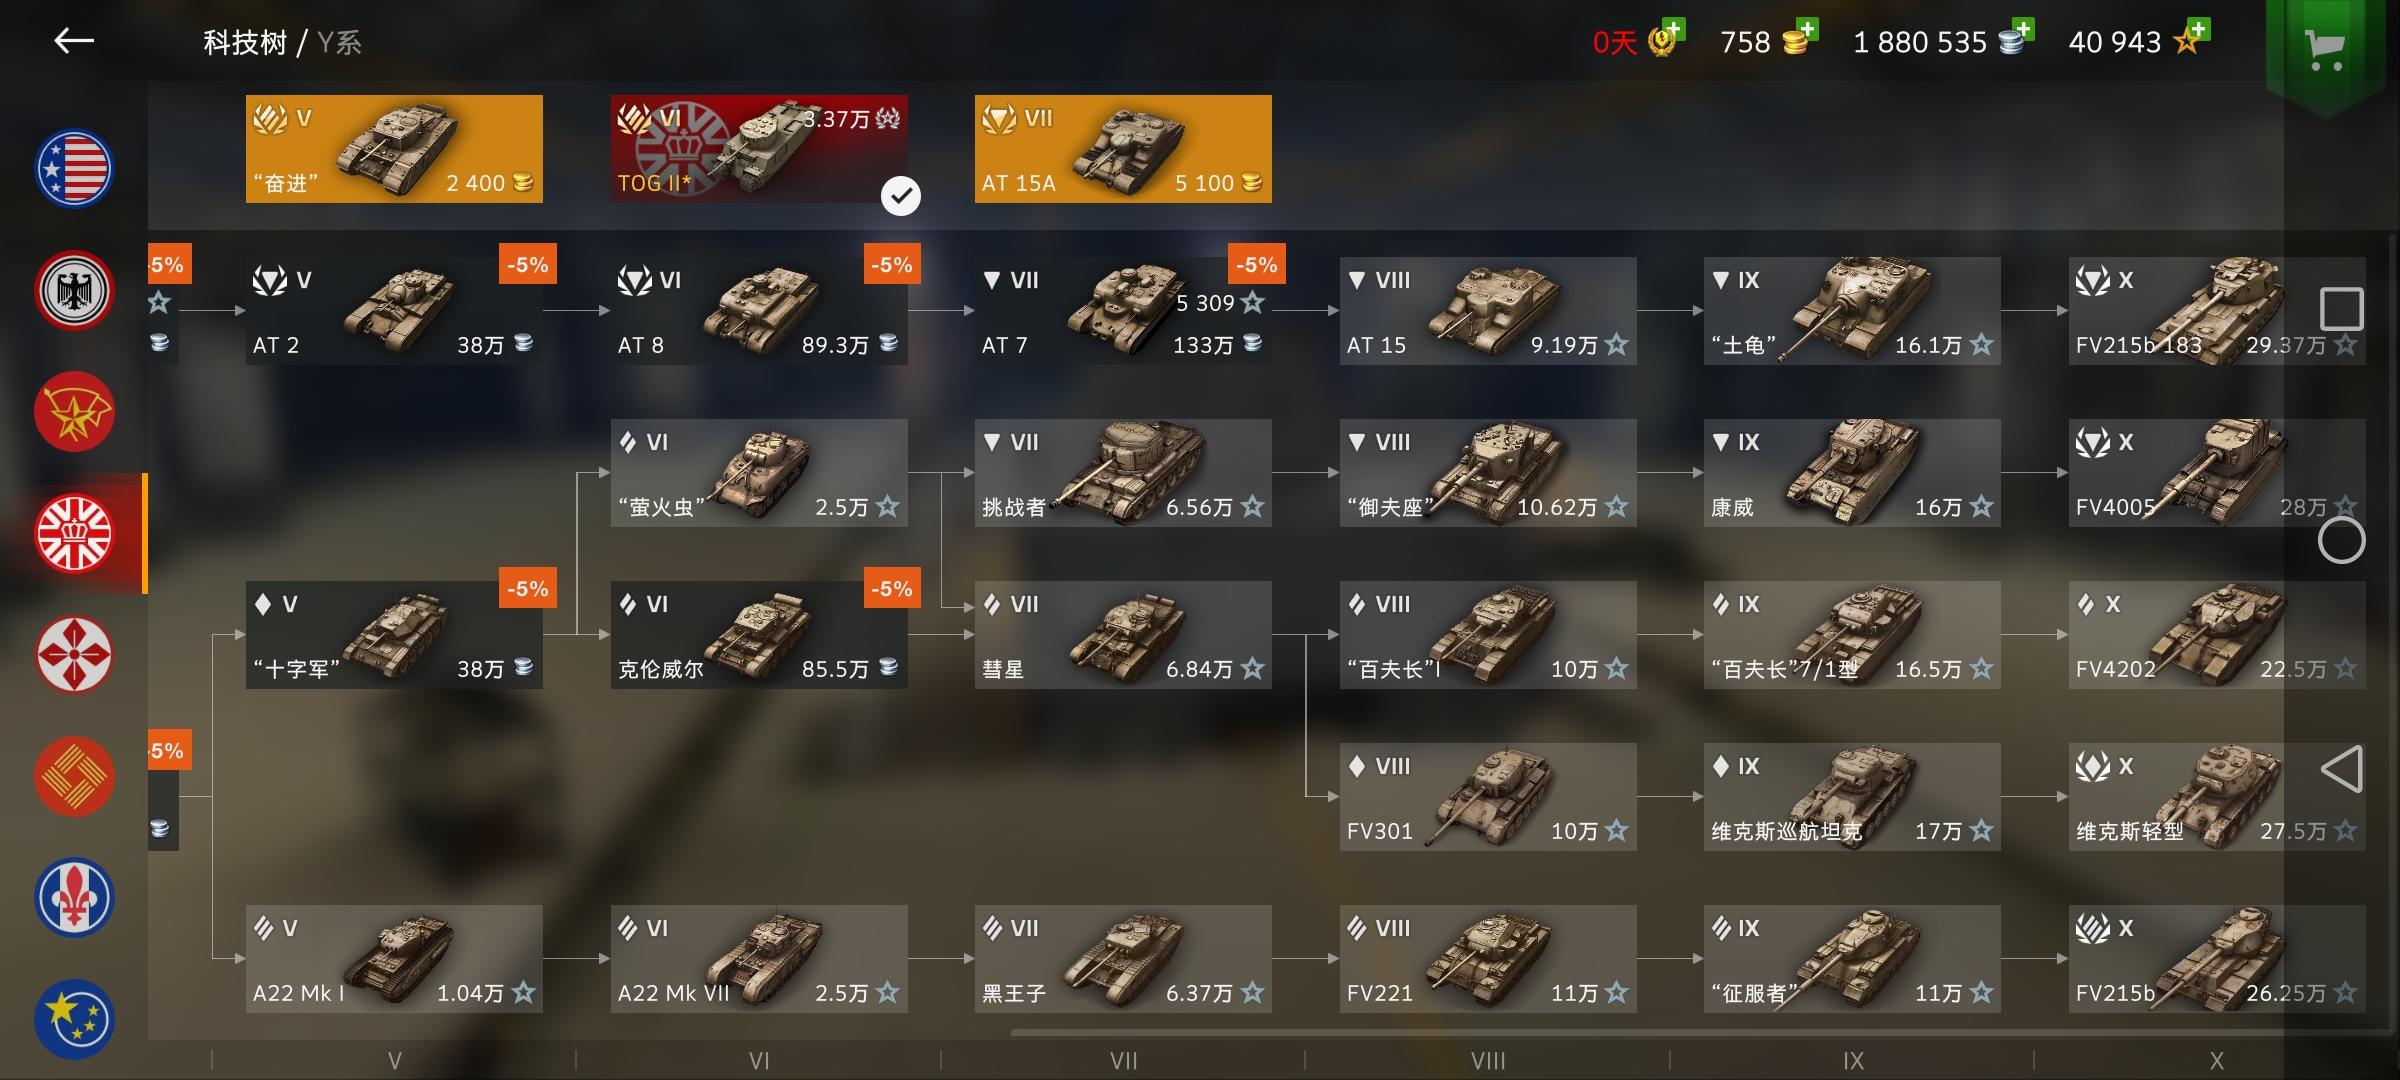The height and width of the screenshot is (1080, 2400).
Task: Open the 彗星 tier VII tank
Action: [1123, 635]
